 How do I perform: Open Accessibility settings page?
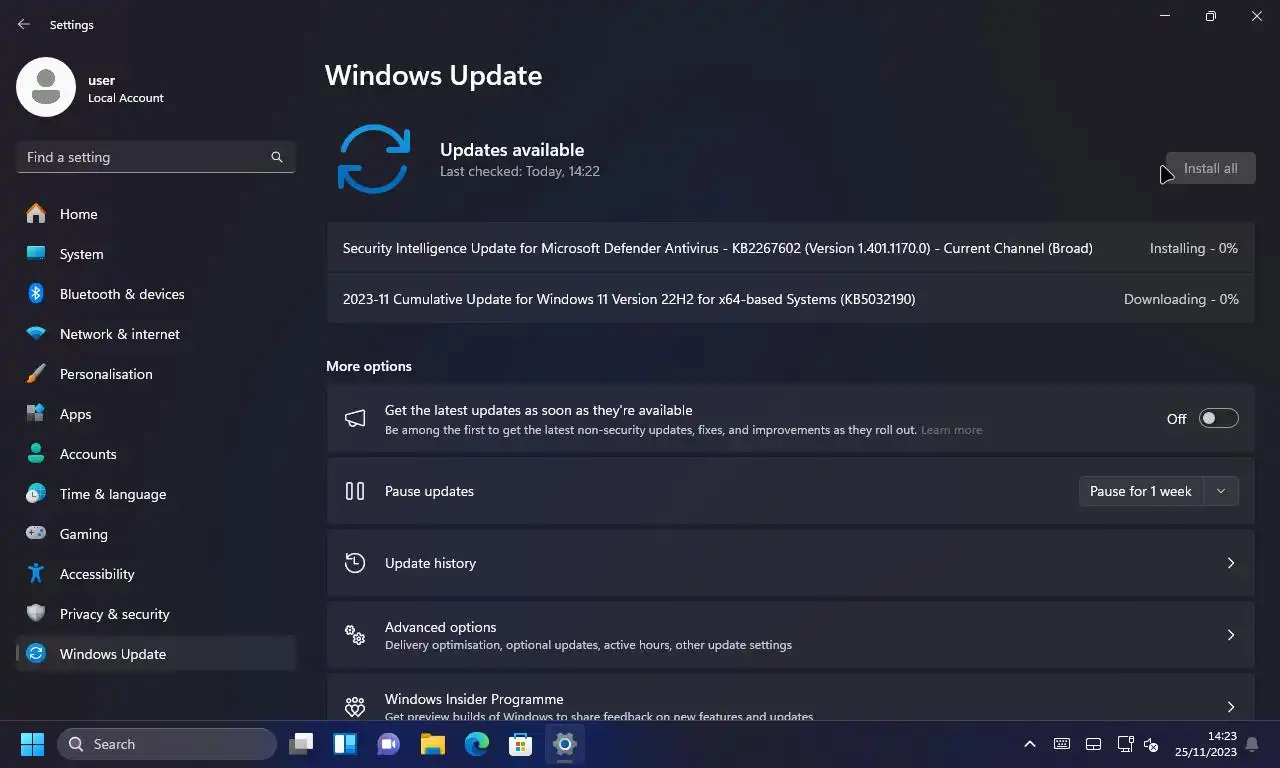coord(156,574)
